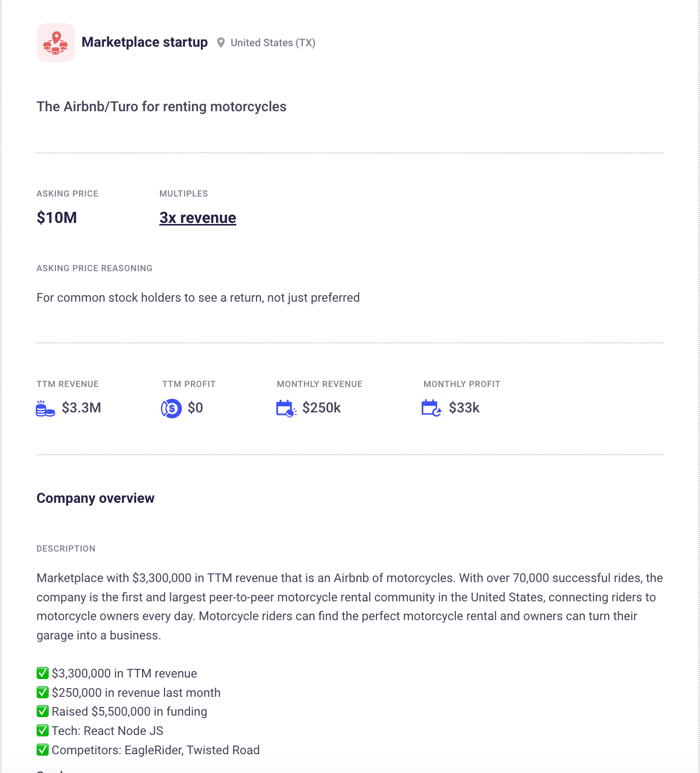Click green checkmark beside Raised $5,500,000 in funding
The width and height of the screenshot is (700, 773).
coord(42,711)
